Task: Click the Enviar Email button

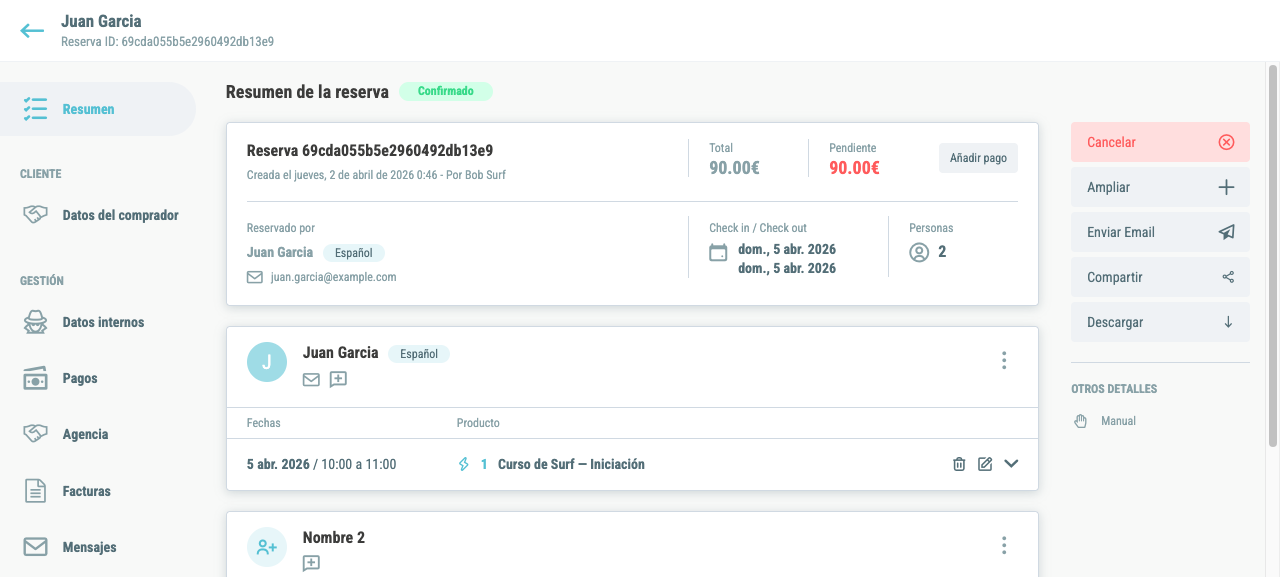Action: coord(1160,232)
